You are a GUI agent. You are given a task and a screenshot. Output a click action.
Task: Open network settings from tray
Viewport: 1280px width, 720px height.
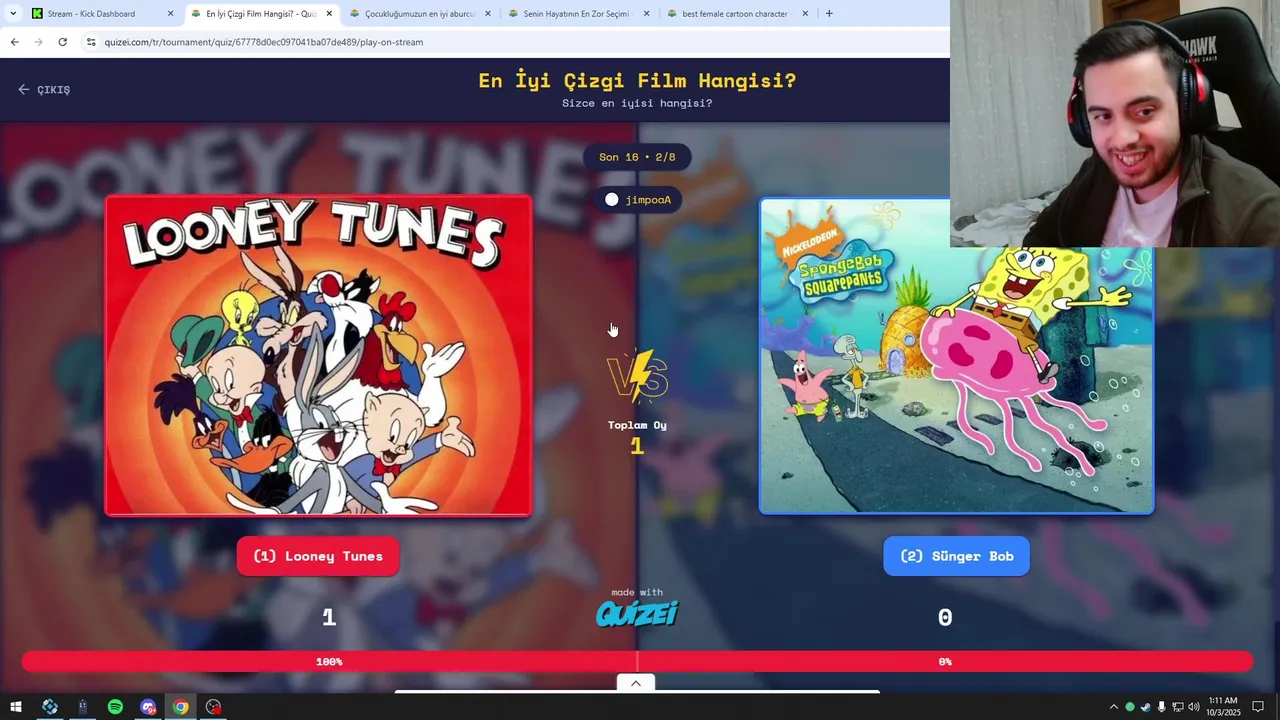pos(1177,707)
